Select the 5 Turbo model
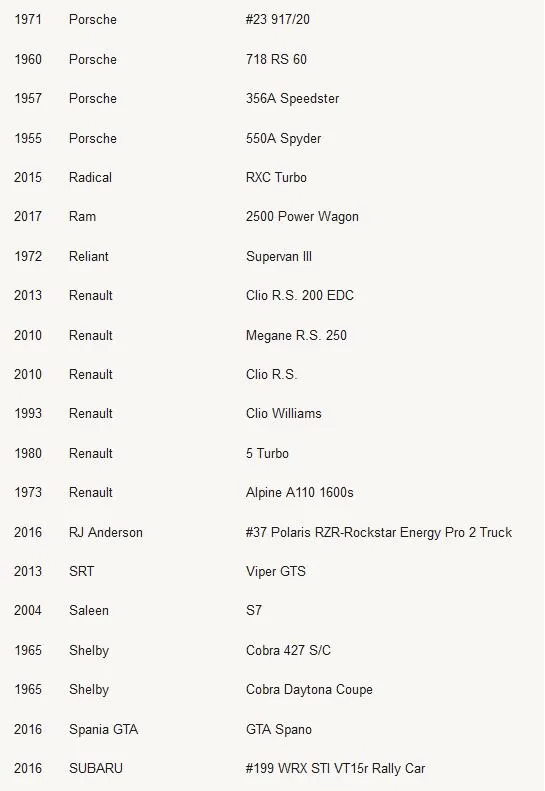 tap(267, 454)
